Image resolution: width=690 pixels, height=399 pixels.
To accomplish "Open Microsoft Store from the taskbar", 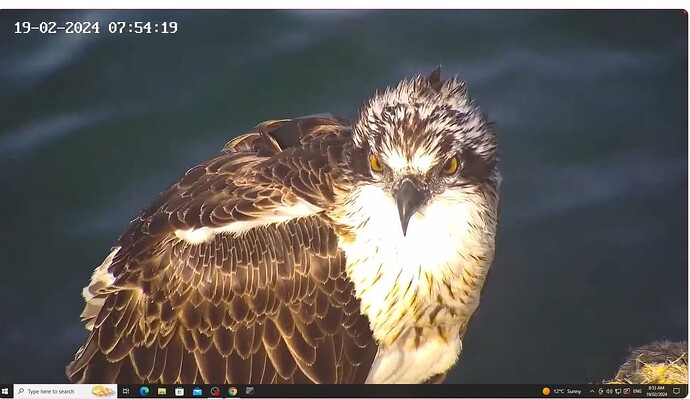I will (x=180, y=391).
